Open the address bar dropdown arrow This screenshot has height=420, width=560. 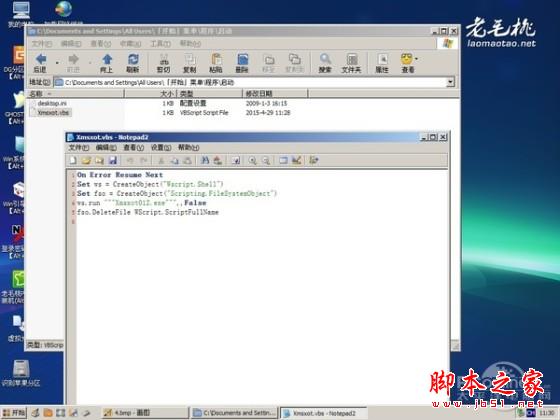[x=450, y=82]
